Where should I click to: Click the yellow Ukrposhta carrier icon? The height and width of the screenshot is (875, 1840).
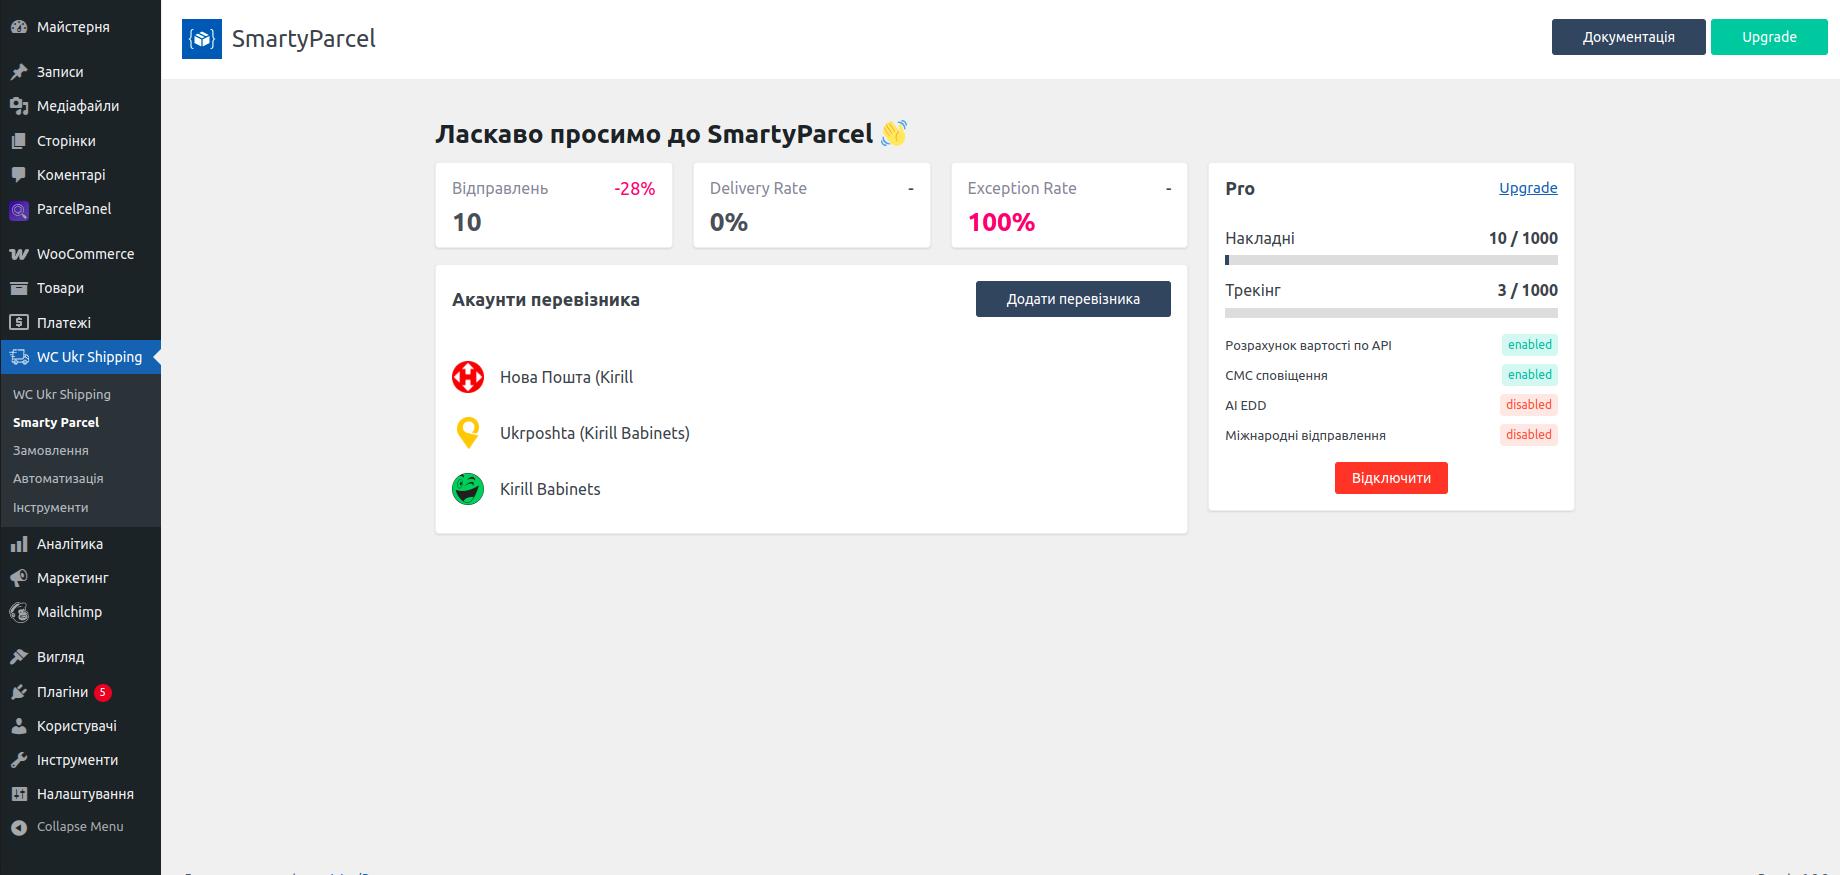tap(468, 433)
